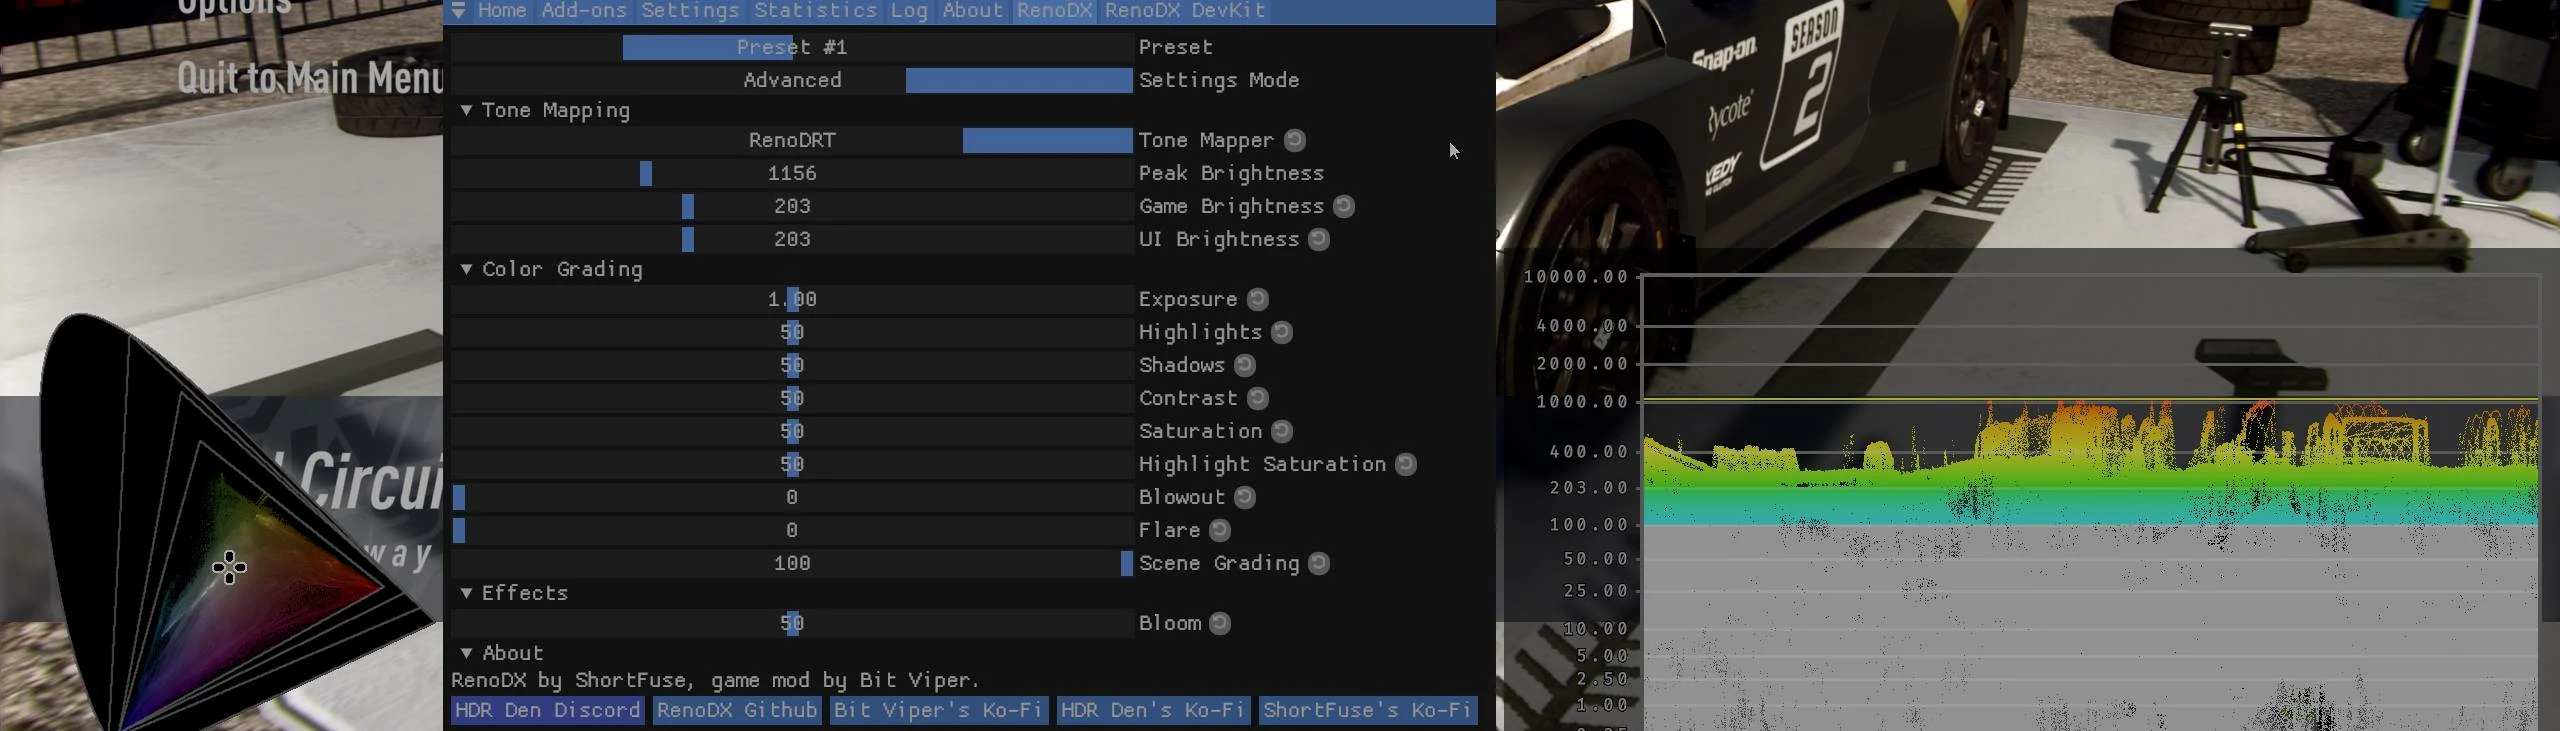The height and width of the screenshot is (731, 2560).
Task: Reset UI Brightness value
Action: (x=1319, y=239)
